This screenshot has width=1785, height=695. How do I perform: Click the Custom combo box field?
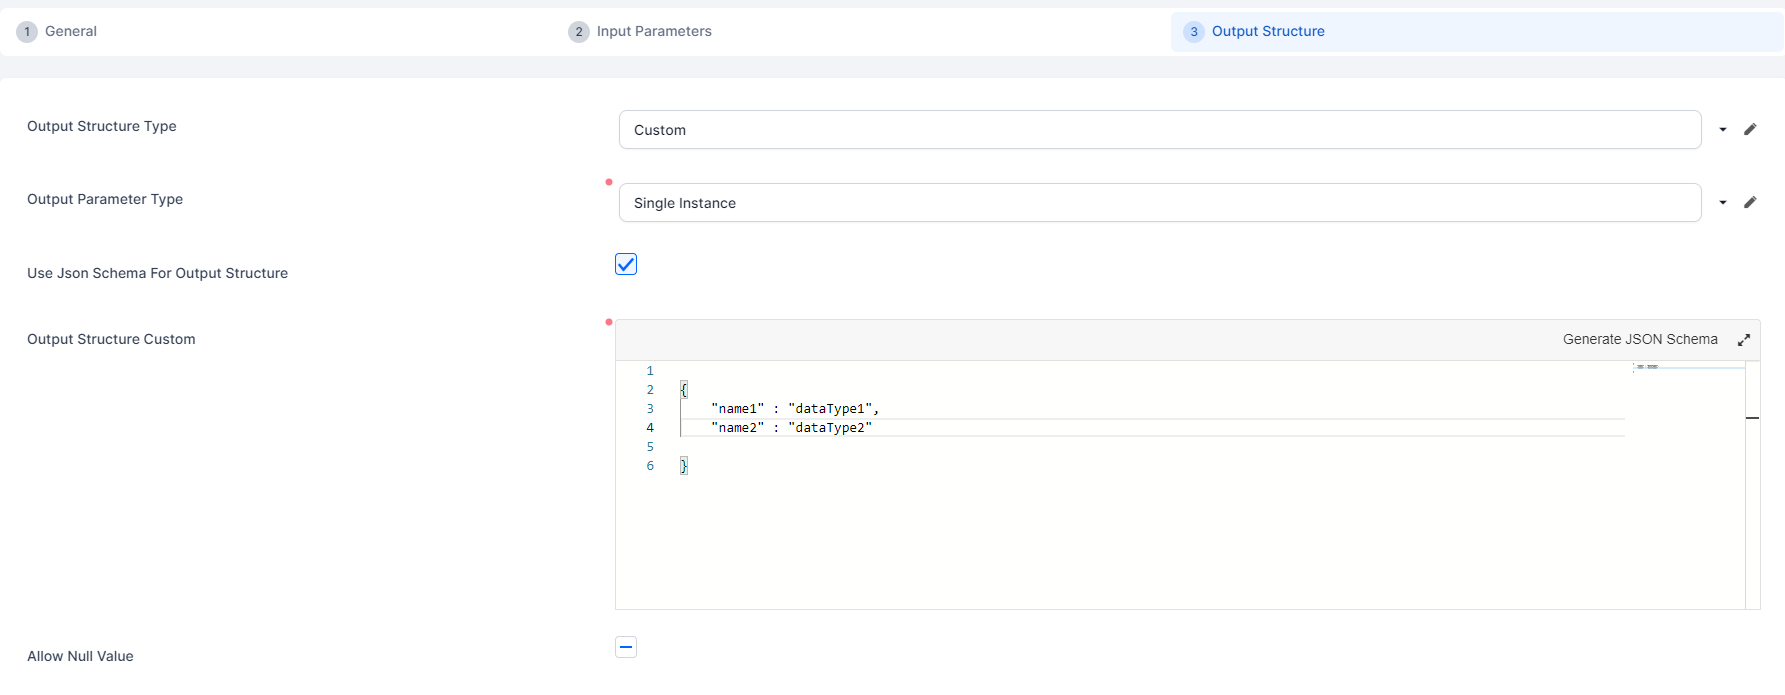pos(1159,130)
